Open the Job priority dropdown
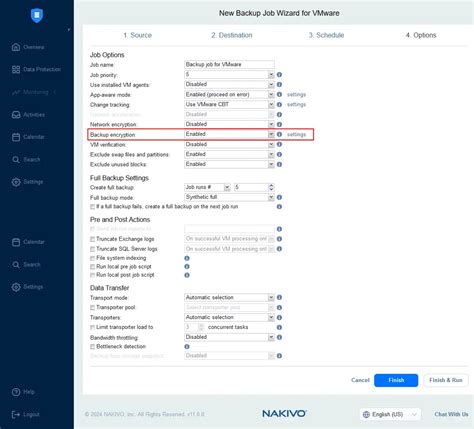 229,75
